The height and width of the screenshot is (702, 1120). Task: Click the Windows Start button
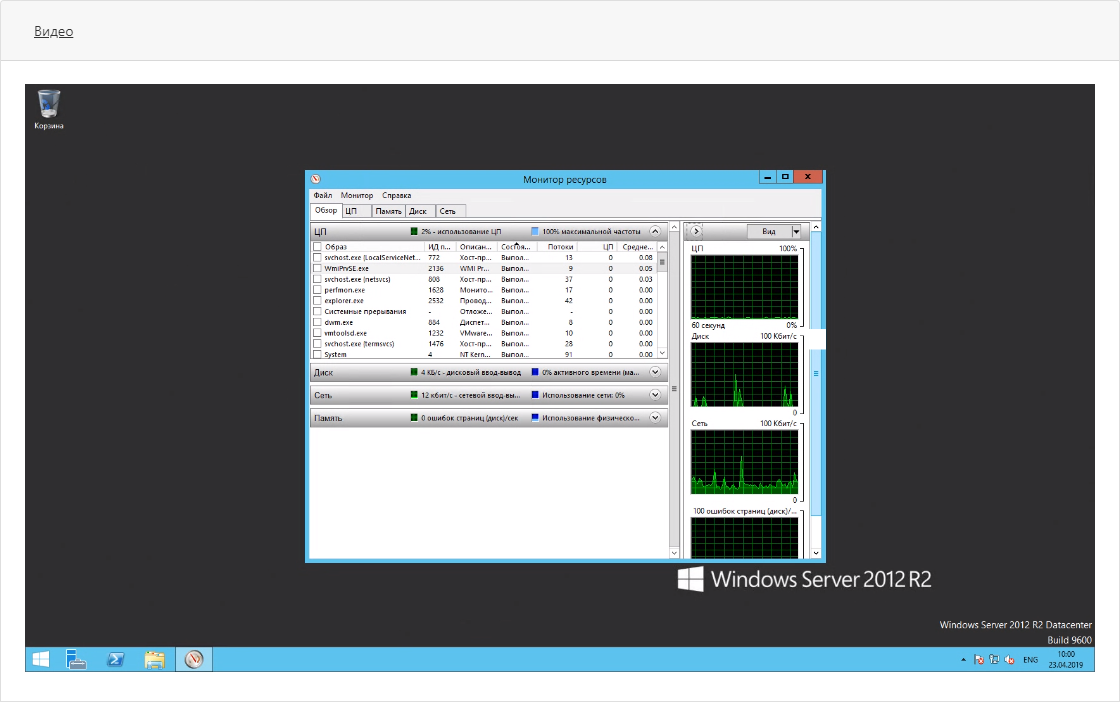(41, 660)
